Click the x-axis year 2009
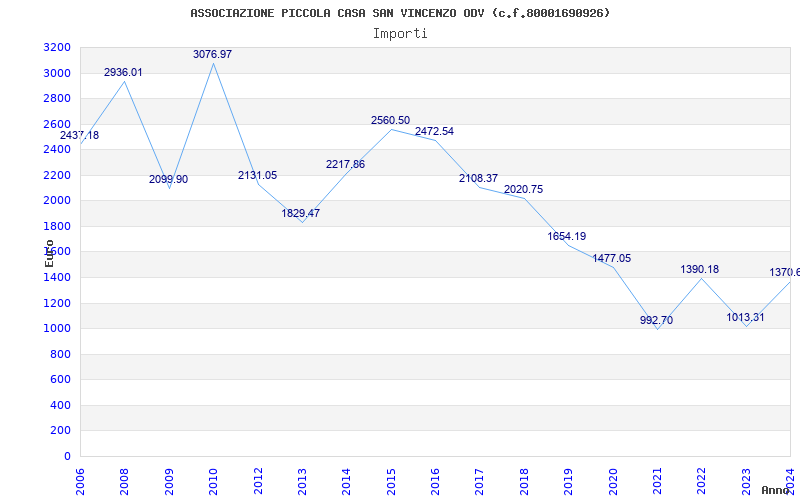Image resolution: width=800 pixels, height=500 pixels. coord(169,481)
